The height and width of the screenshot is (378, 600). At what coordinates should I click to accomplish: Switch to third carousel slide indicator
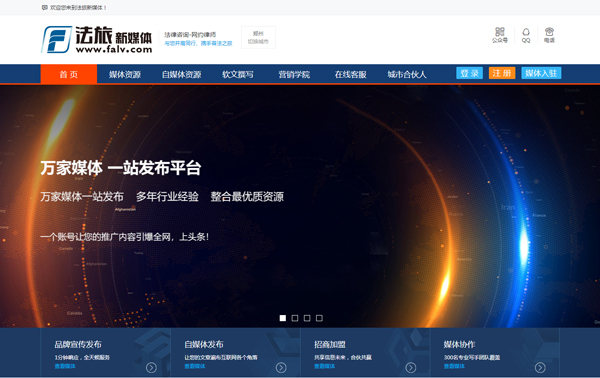[307, 318]
